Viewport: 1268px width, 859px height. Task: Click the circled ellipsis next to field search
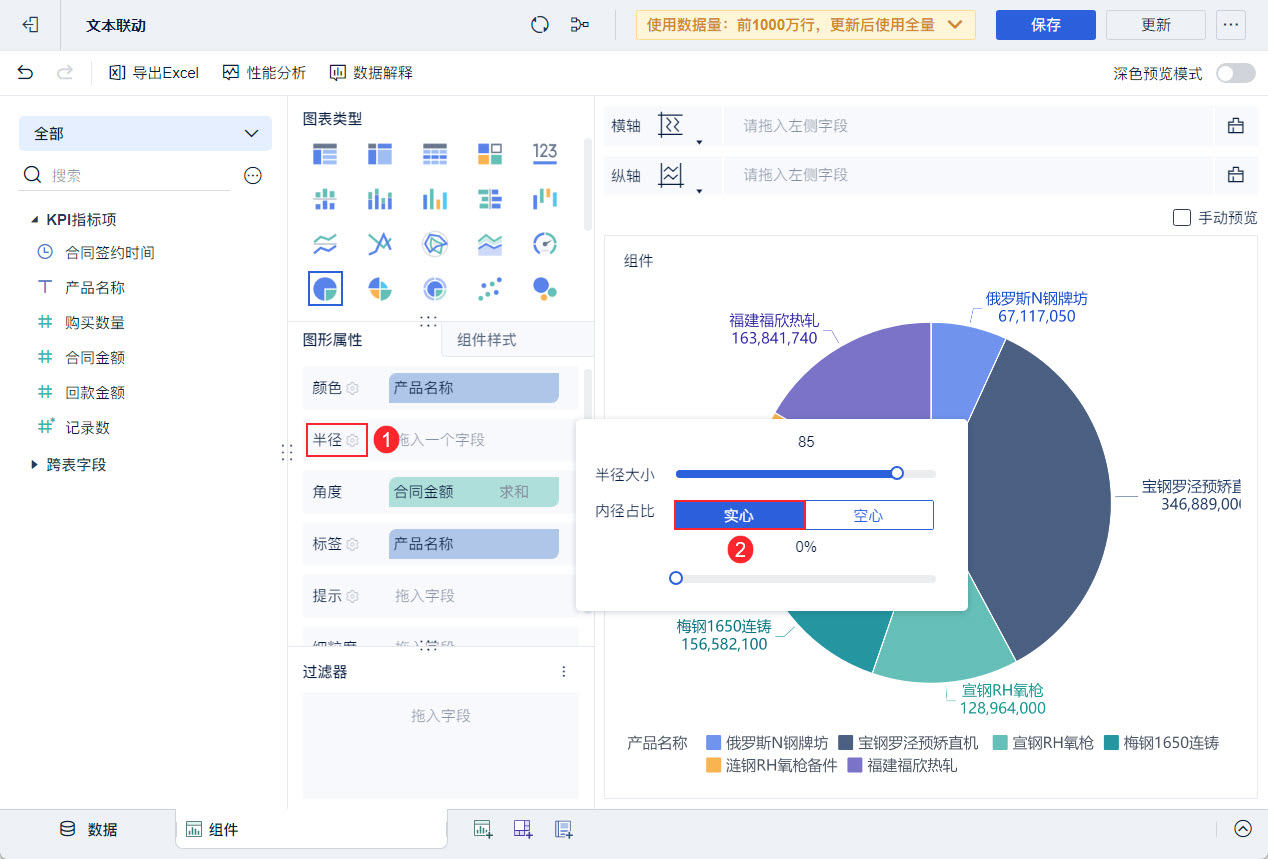253,176
